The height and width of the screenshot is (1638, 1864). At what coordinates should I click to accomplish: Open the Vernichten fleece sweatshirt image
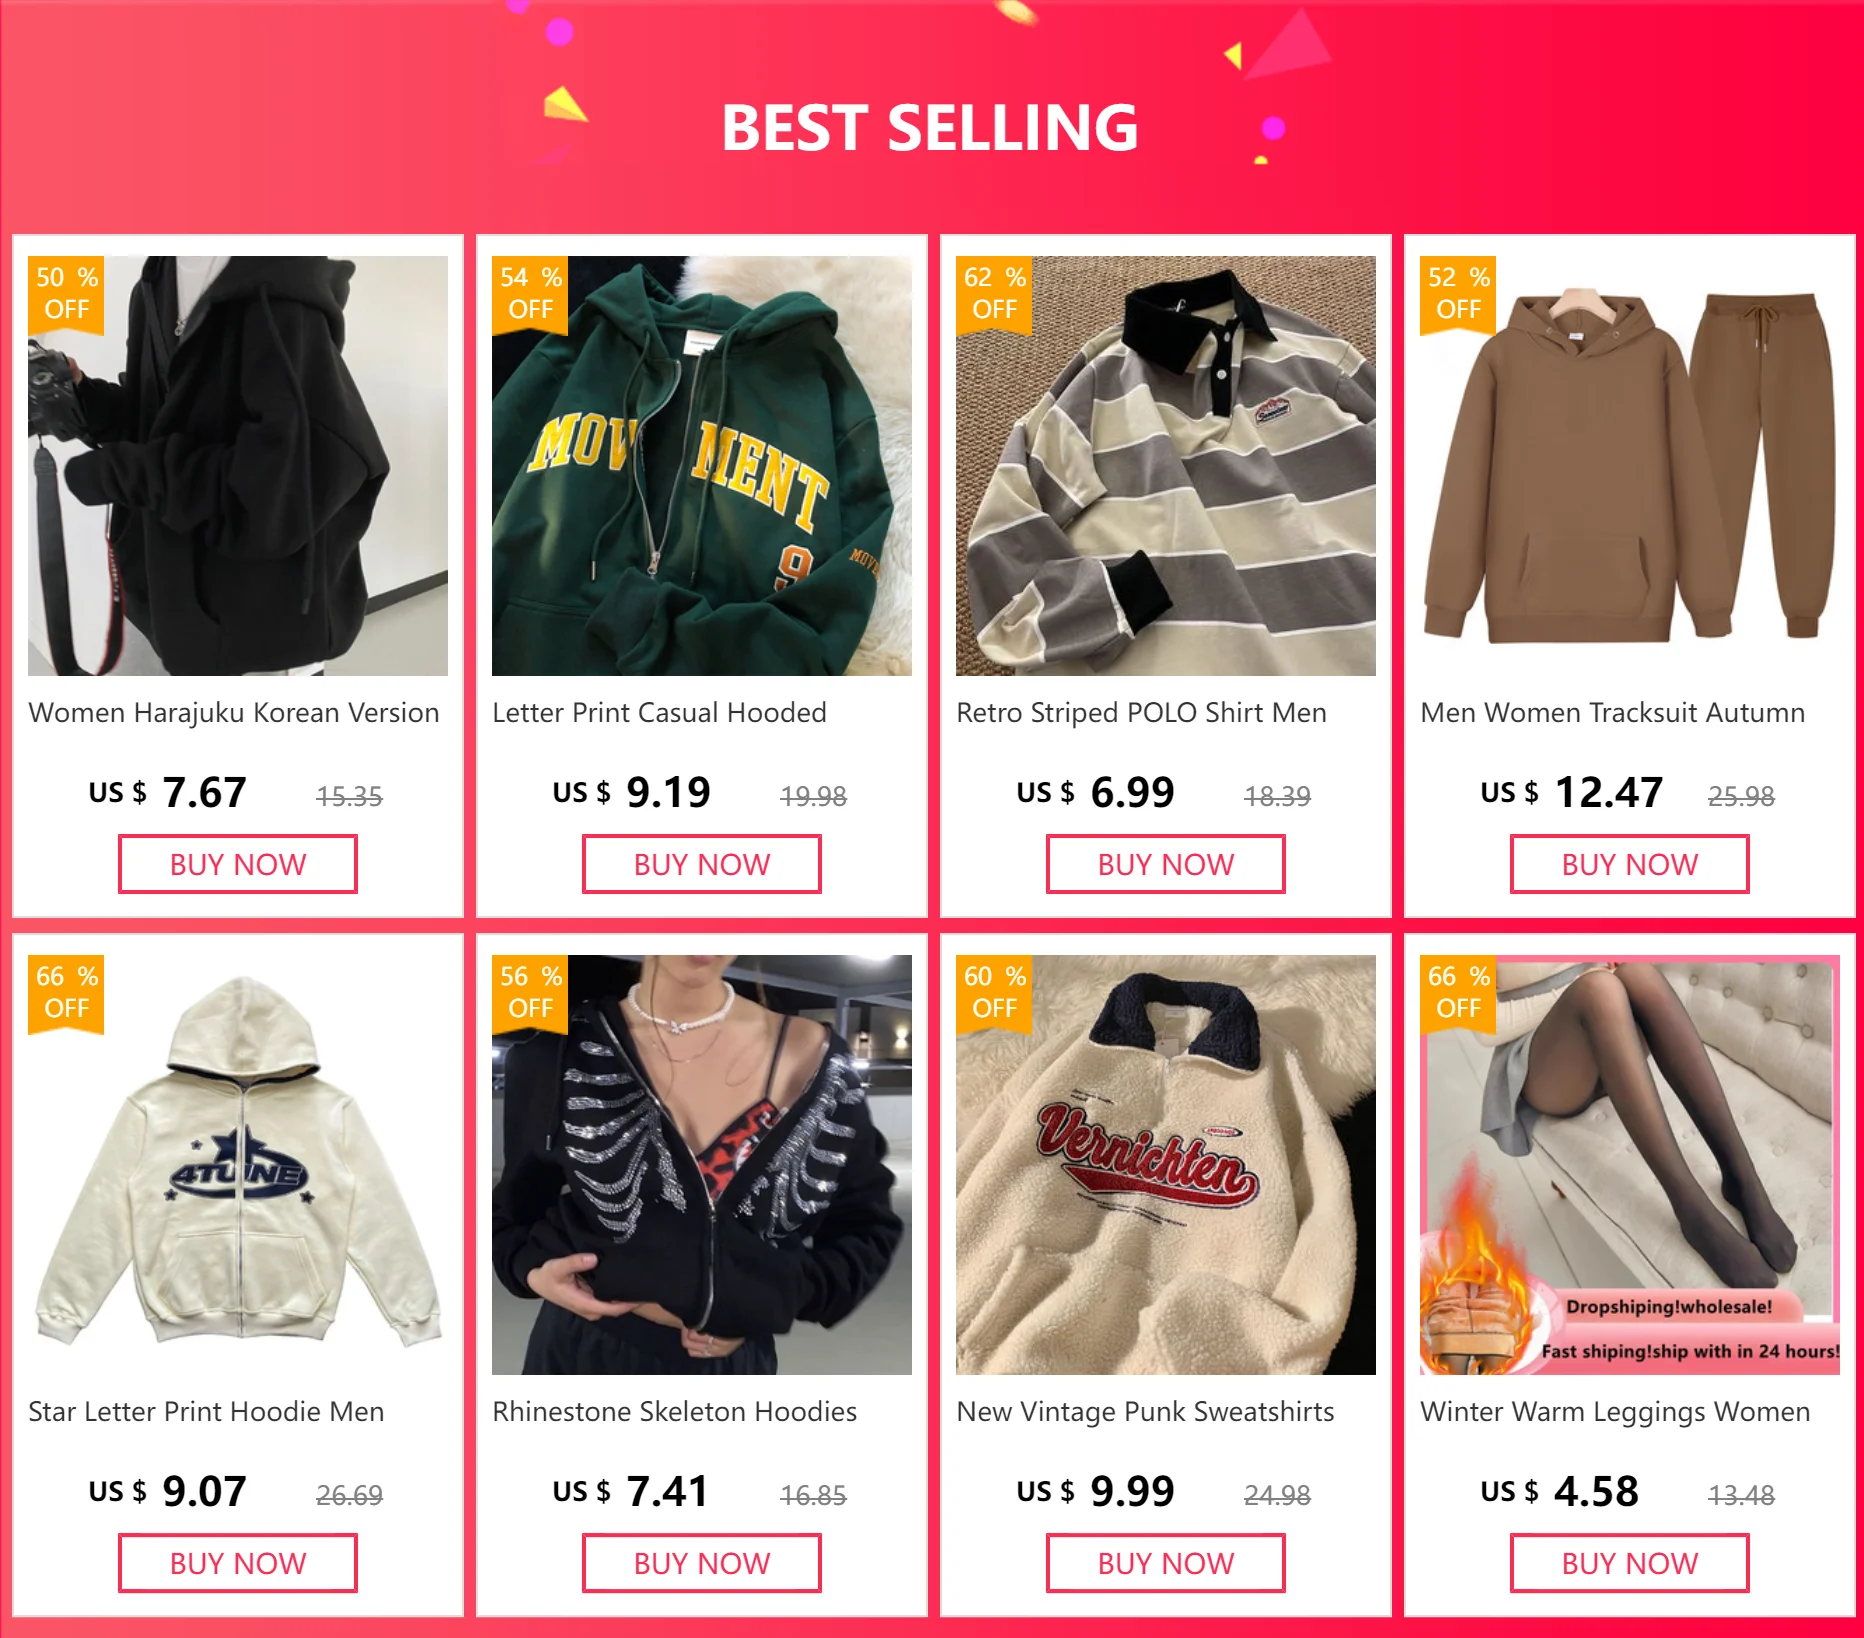pos(1166,1165)
